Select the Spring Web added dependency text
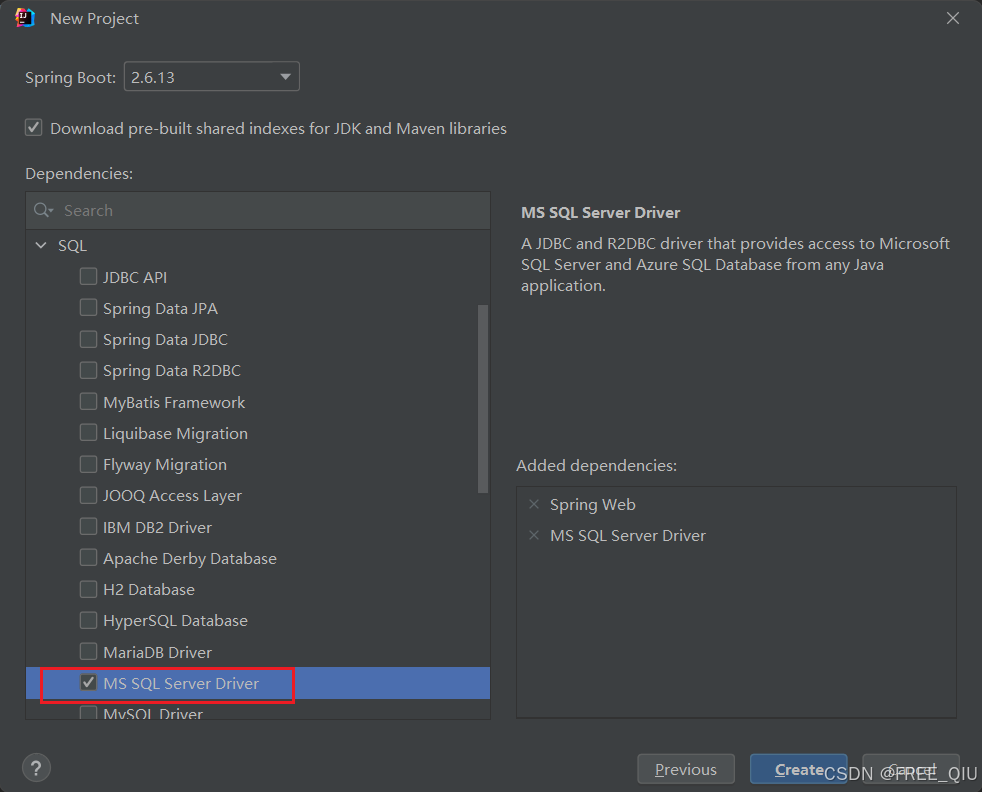The width and height of the screenshot is (982, 792). [x=592, y=505]
